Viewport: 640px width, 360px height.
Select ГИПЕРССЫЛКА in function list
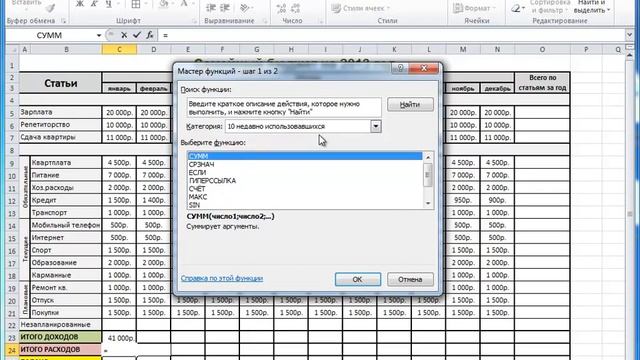(x=304, y=181)
